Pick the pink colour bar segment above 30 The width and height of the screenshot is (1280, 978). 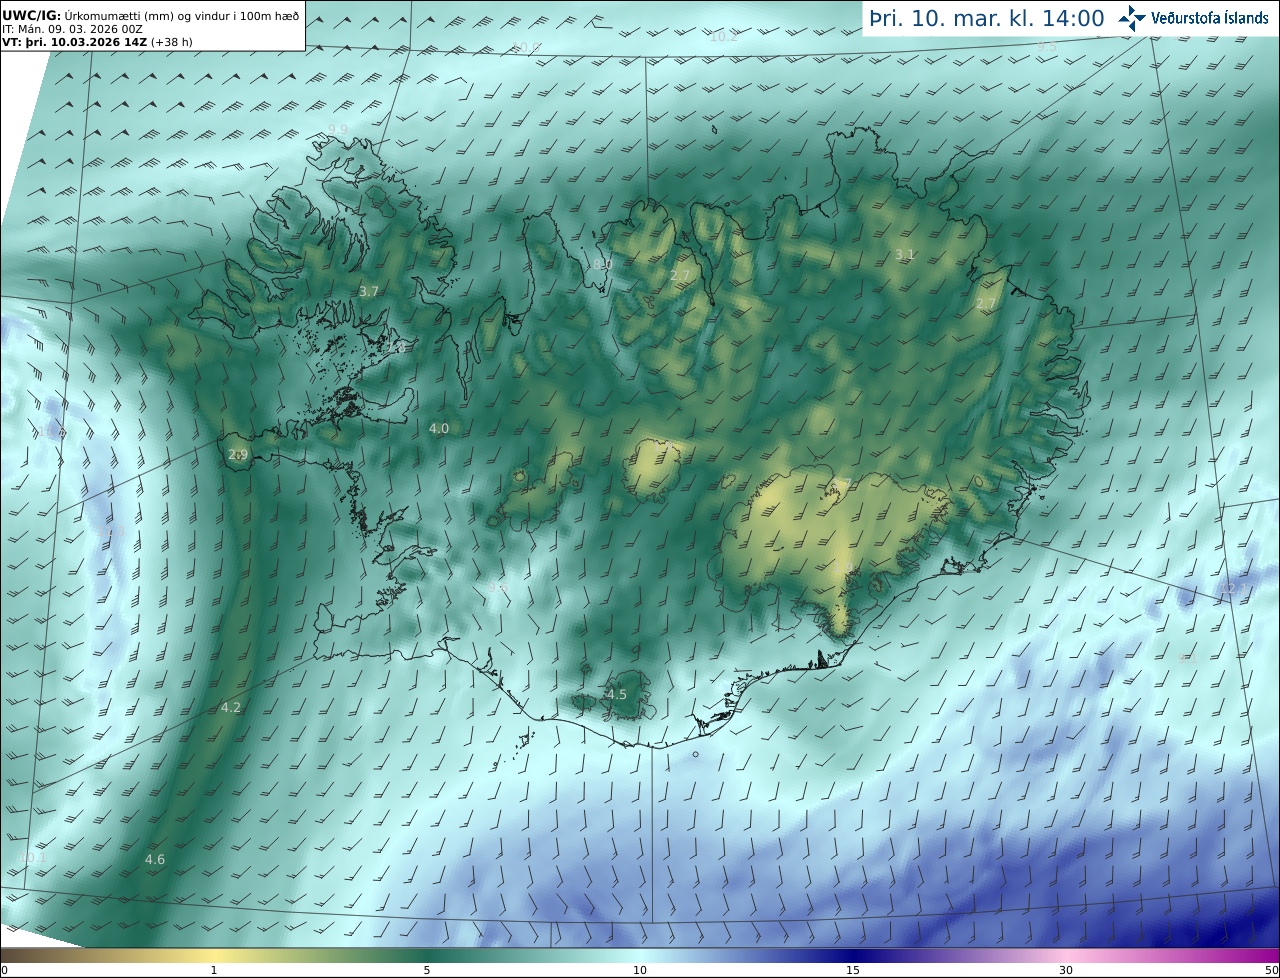[x=1066, y=955]
